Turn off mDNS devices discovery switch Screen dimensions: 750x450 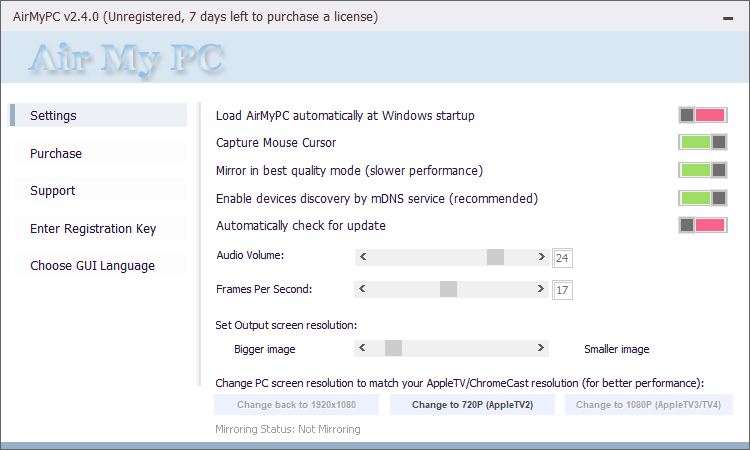coord(703,198)
